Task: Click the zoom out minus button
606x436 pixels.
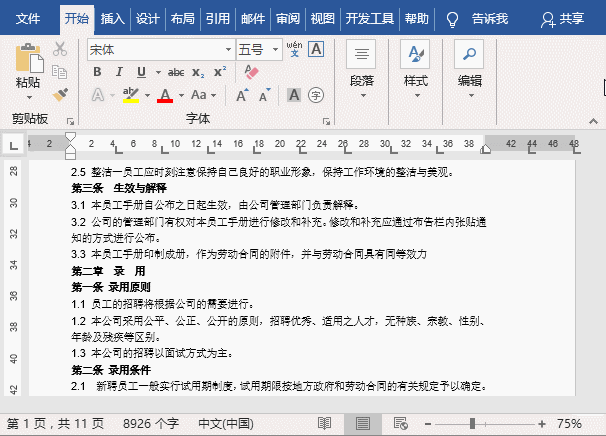Action: coord(427,424)
